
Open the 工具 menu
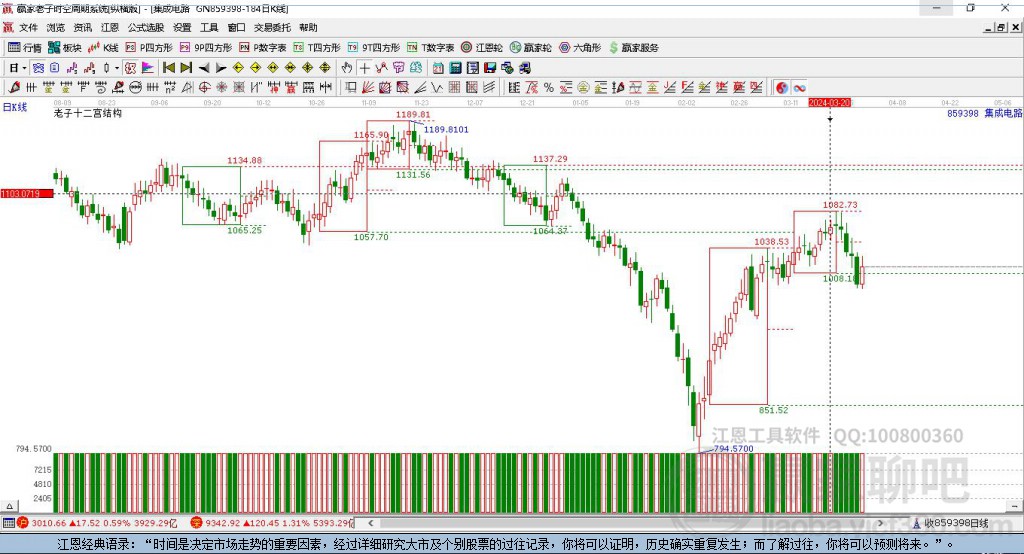209,27
